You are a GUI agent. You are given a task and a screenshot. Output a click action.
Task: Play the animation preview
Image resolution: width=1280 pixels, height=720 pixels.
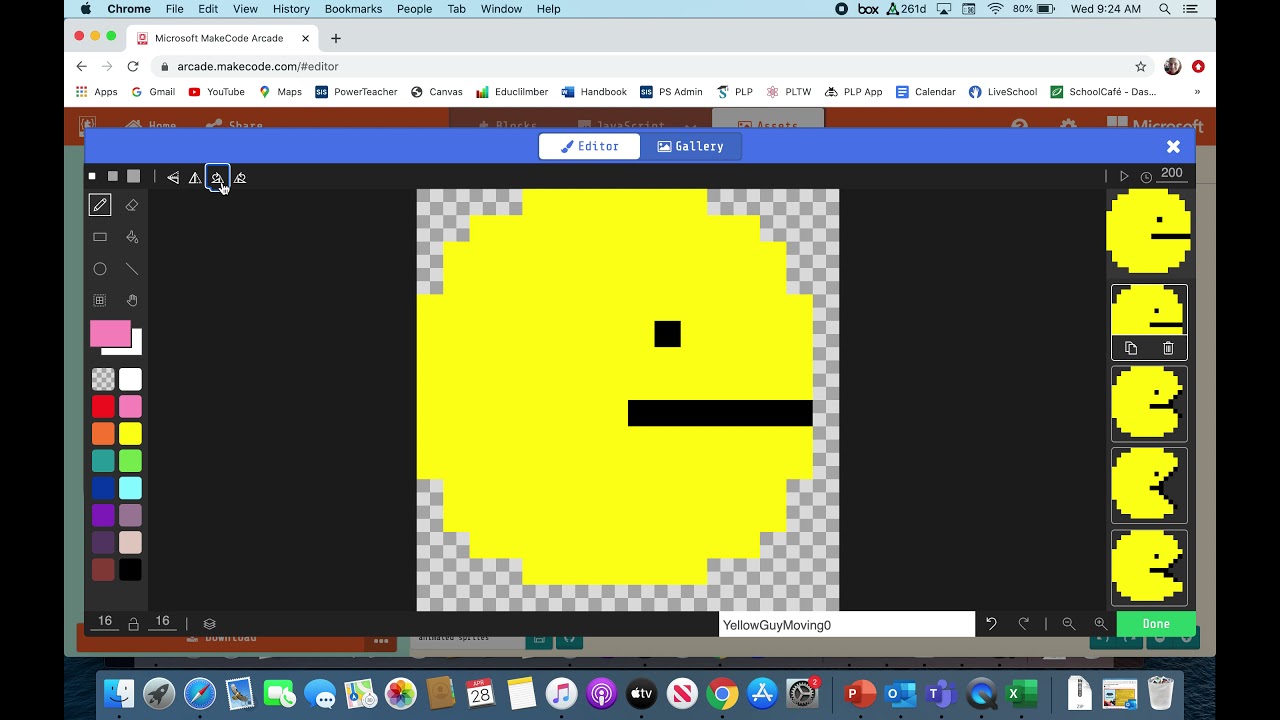point(1124,176)
